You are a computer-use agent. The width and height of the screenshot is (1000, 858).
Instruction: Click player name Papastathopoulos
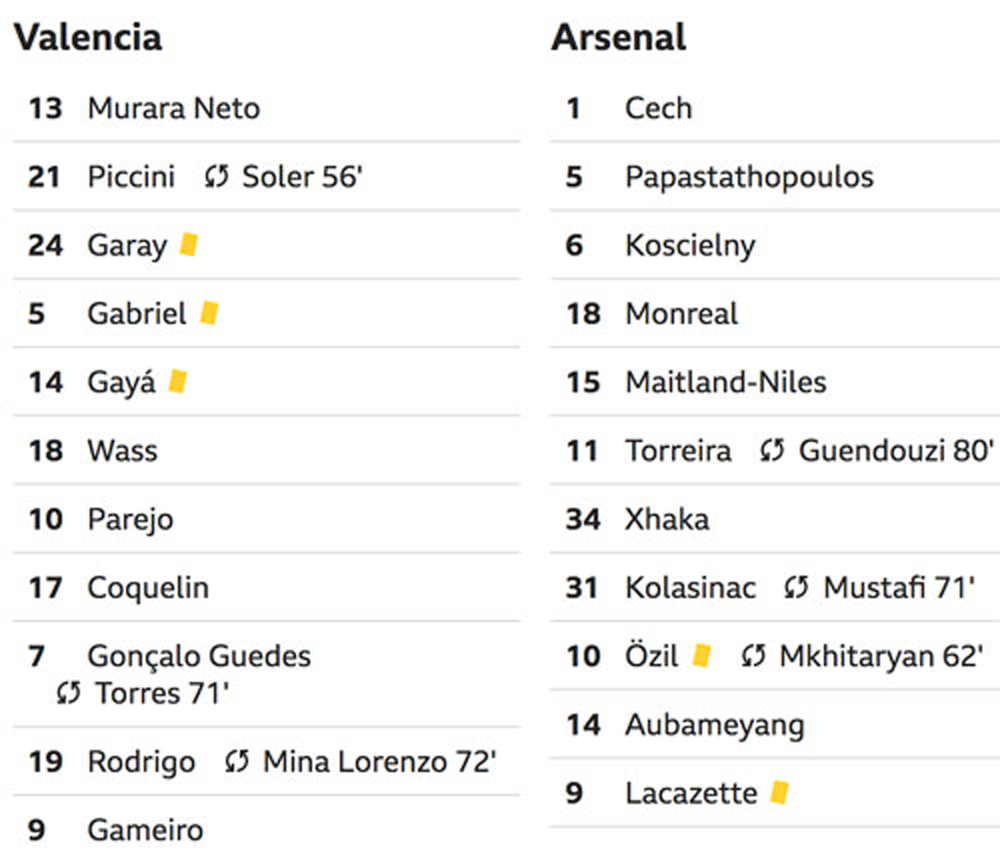(749, 177)
